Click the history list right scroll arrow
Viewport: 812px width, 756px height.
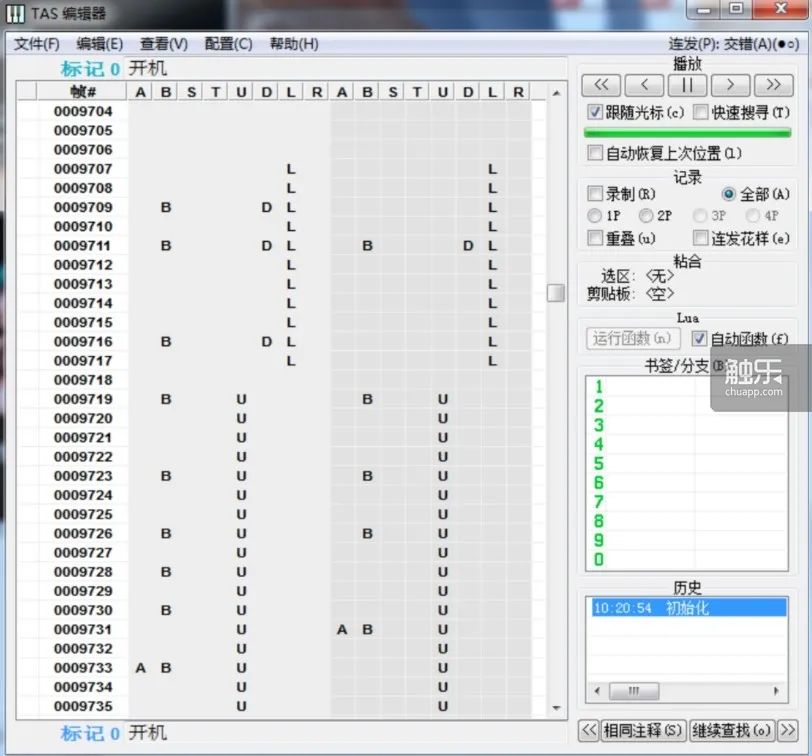[x=776, y=691]
